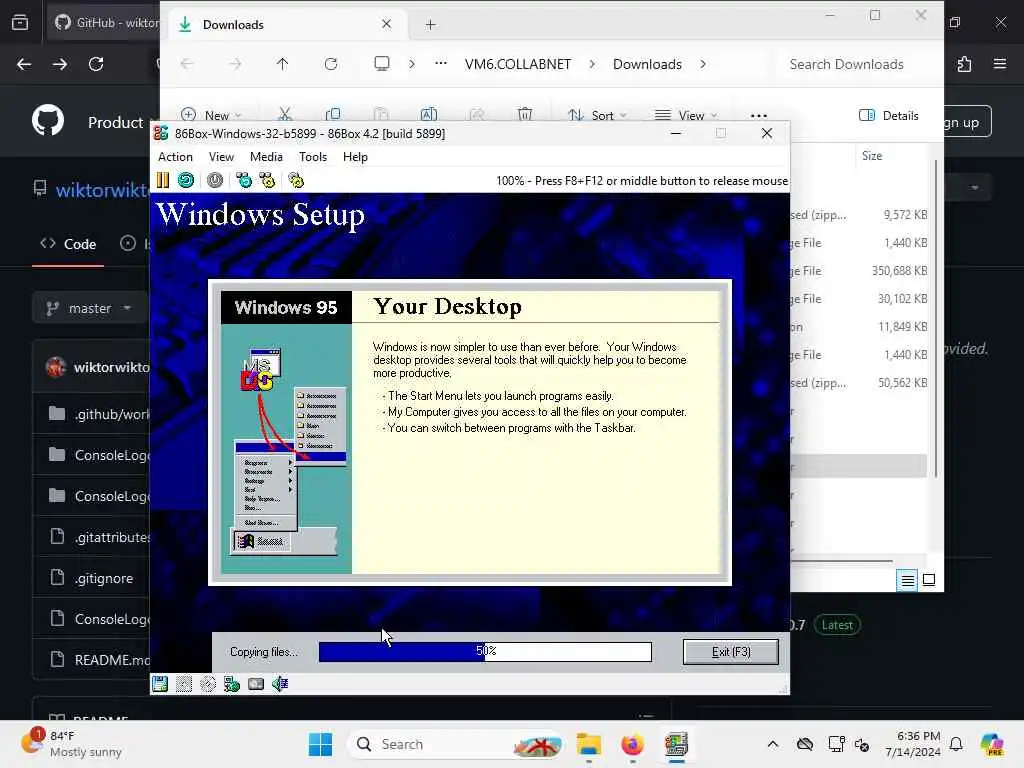Click the Explorer This PC monitor icon
Image resolution: width=1024 pixels, height=768 pixels.
pos(382,63)
